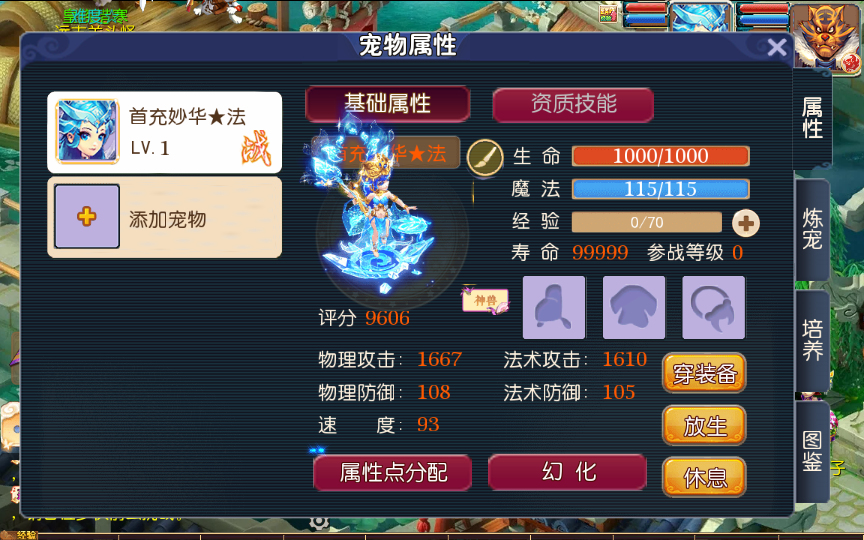Viewport: 864px width, 540px height.
Task: Click the 放生 release button
Action: coord(704,425)
